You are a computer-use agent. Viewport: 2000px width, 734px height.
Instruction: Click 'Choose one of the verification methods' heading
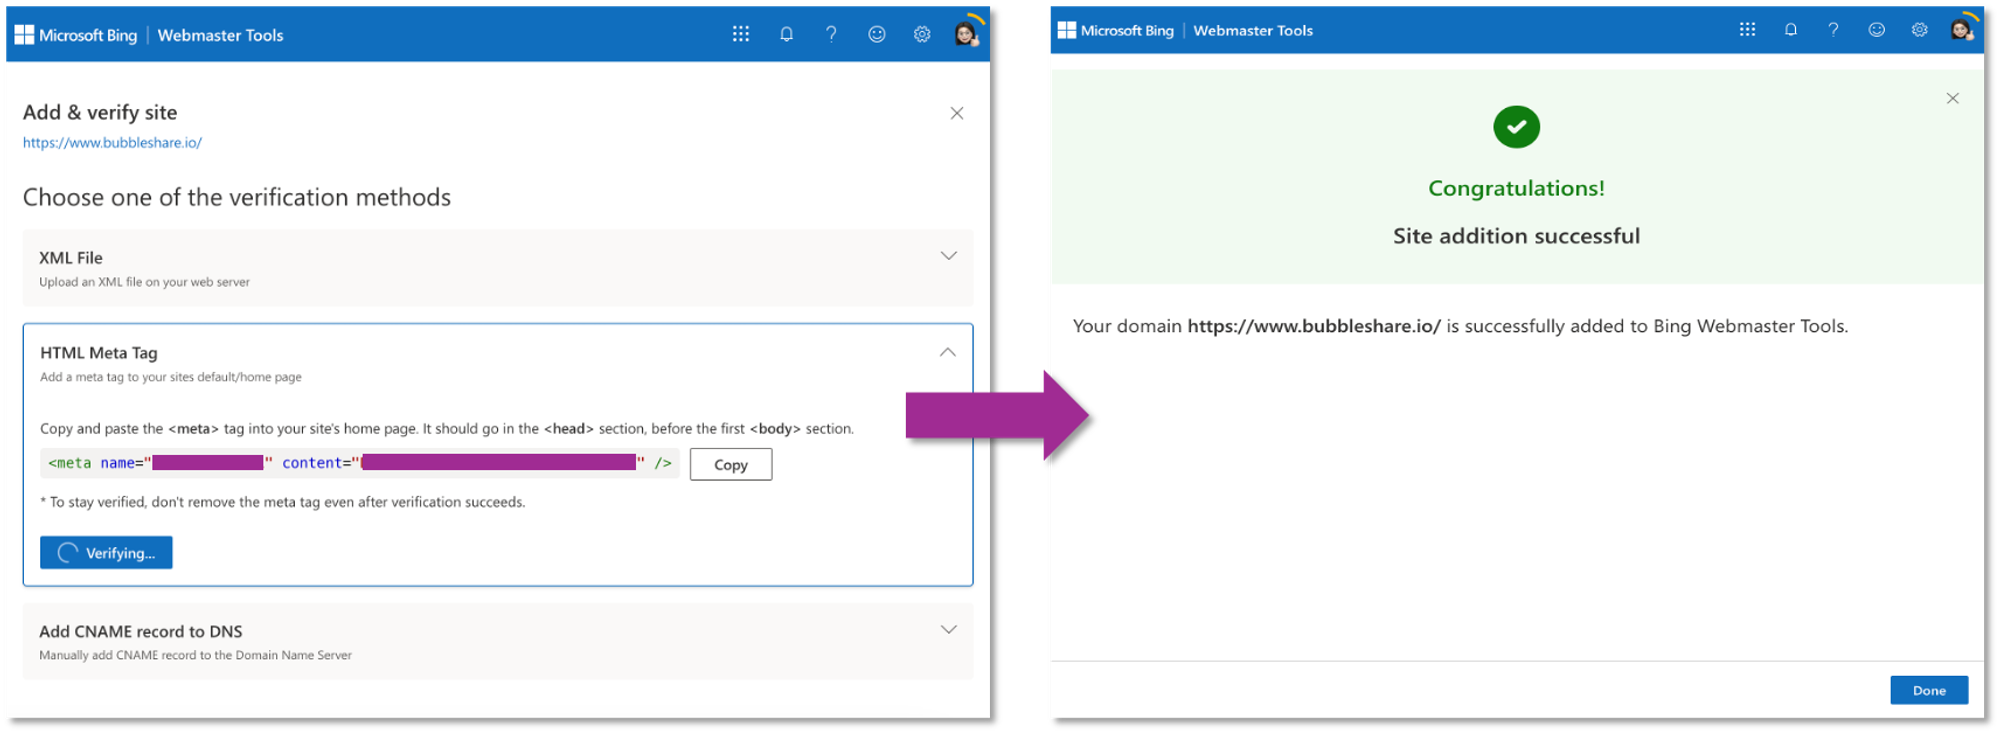coord(237,197)
